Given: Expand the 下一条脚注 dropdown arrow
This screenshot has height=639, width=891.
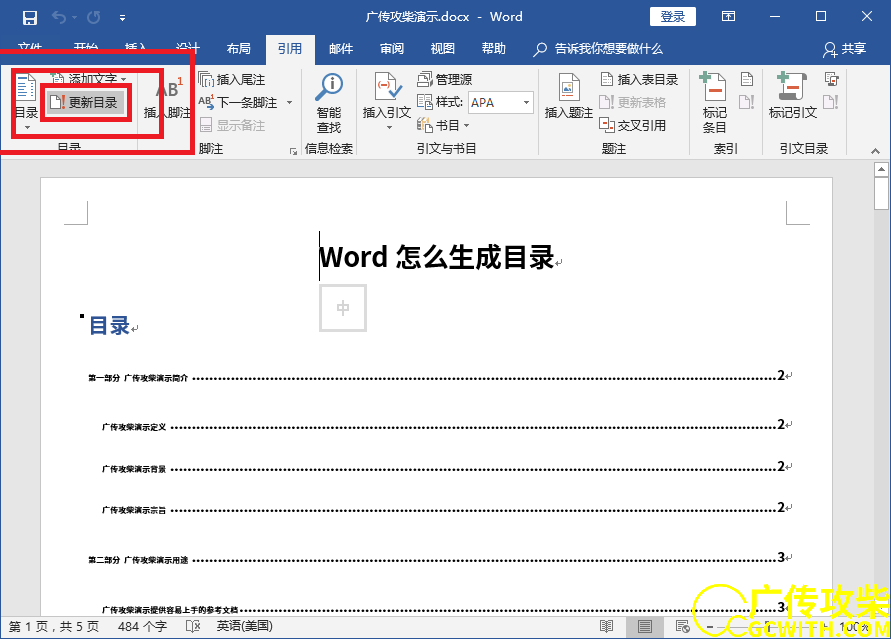Looking at the screenshot, I should coord(289,103).
